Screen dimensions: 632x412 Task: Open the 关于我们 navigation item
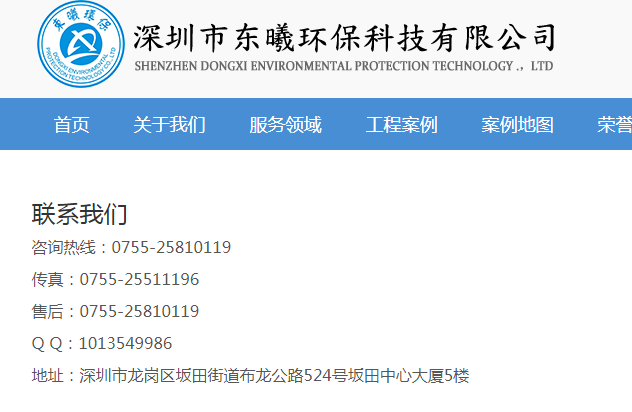[x=169, y=125]
